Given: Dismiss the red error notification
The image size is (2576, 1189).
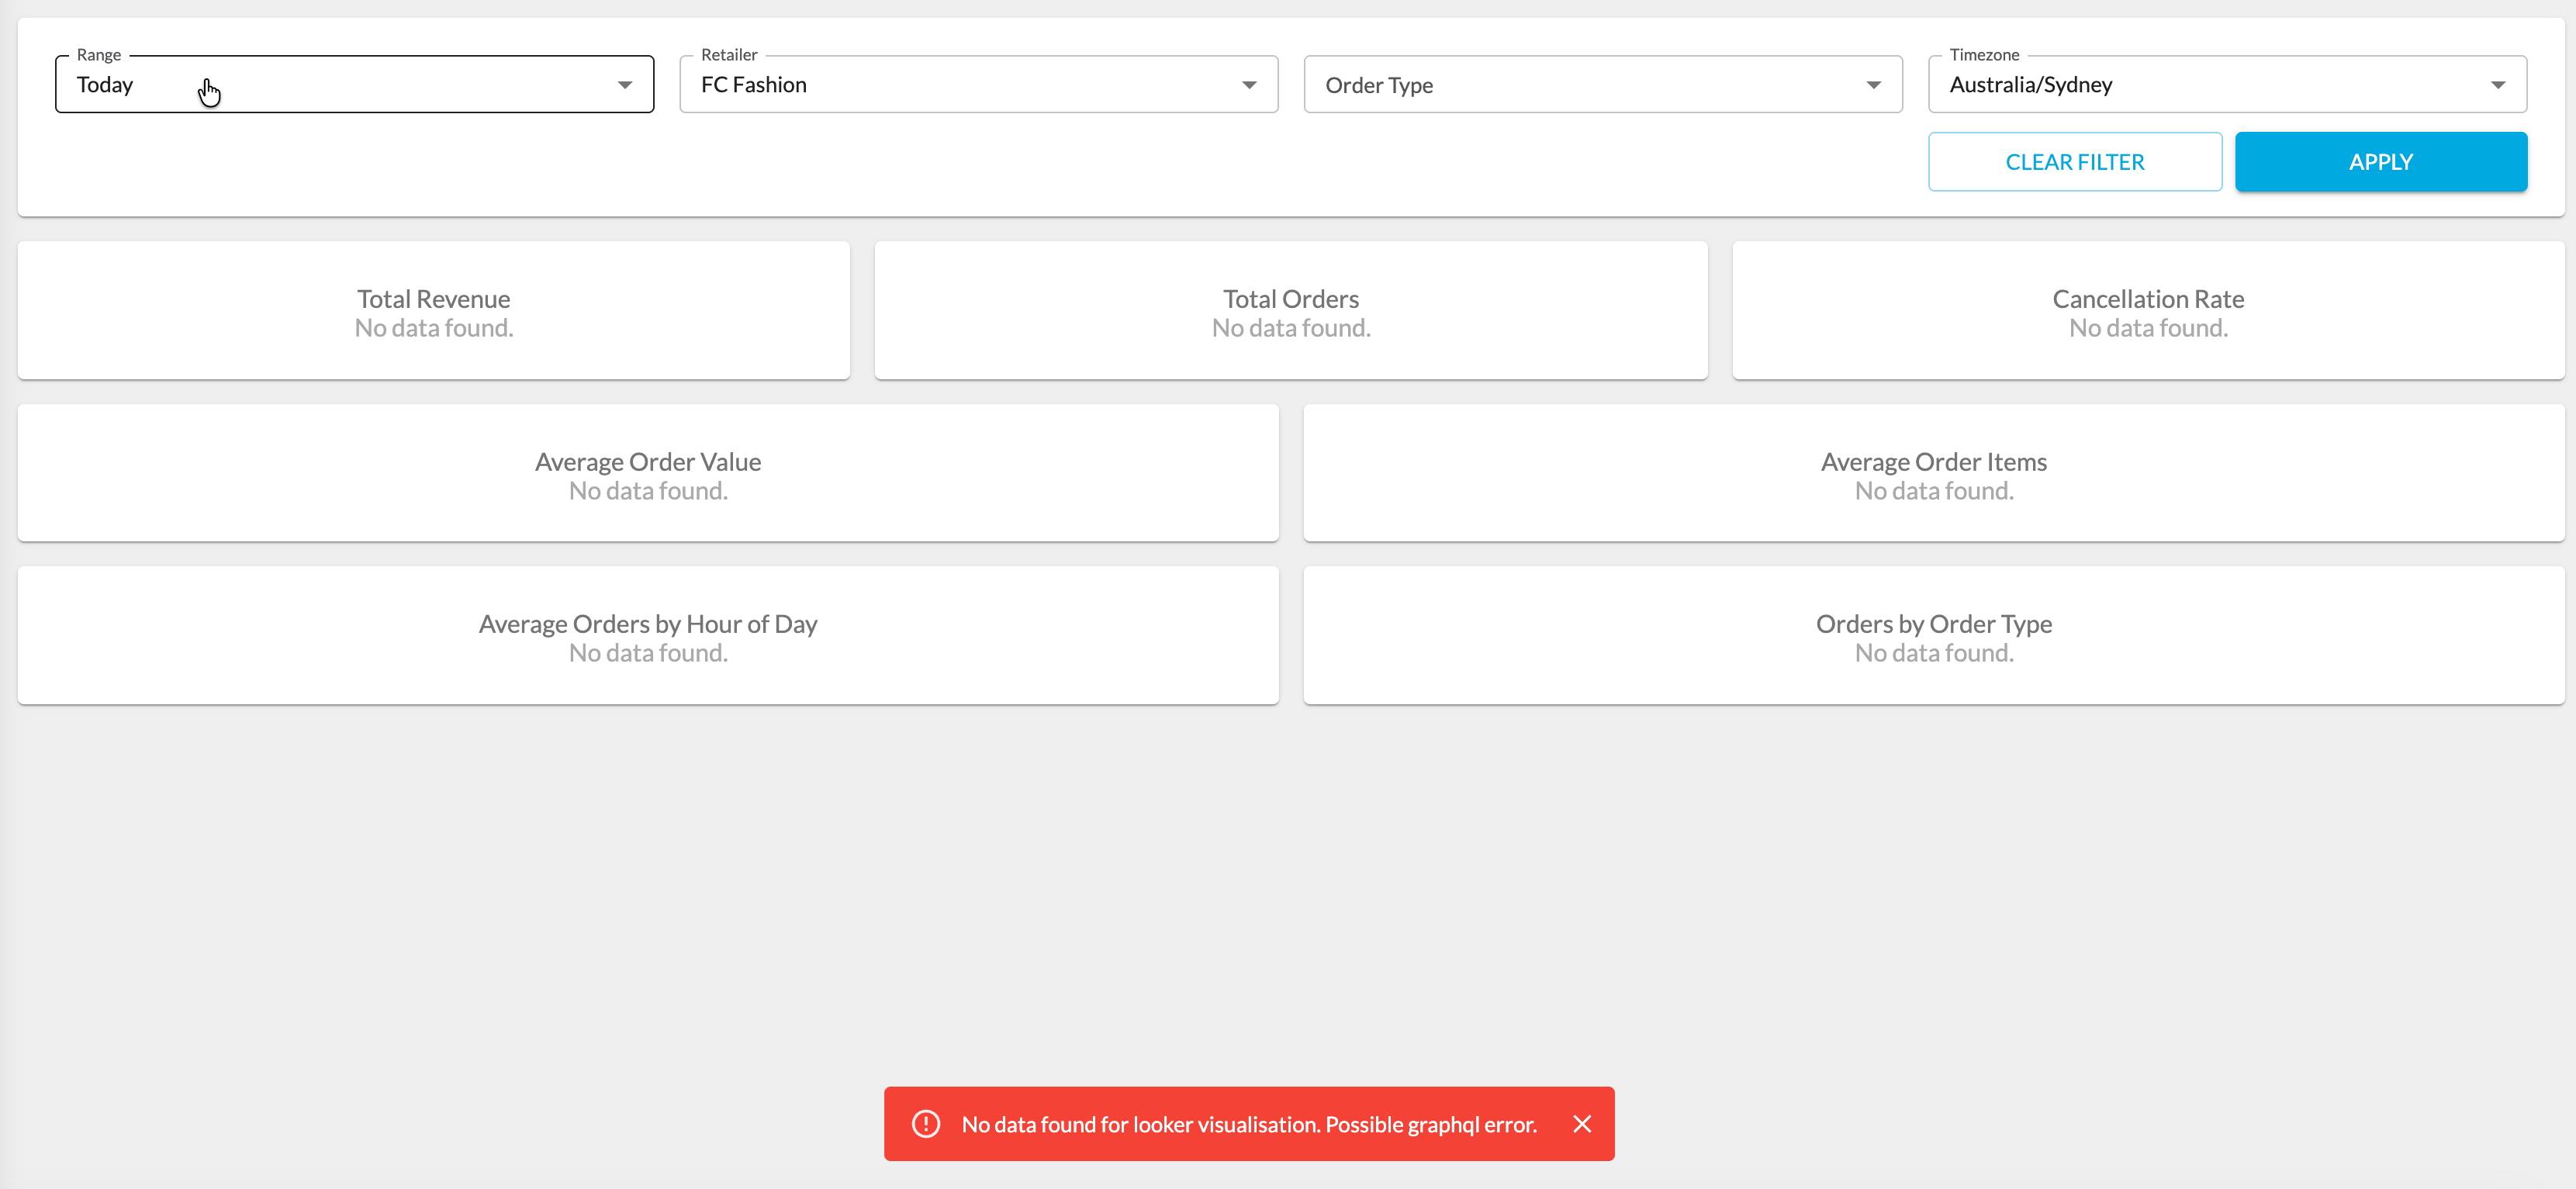Looking at the screenshot, I should (x=1582, y=1124).
